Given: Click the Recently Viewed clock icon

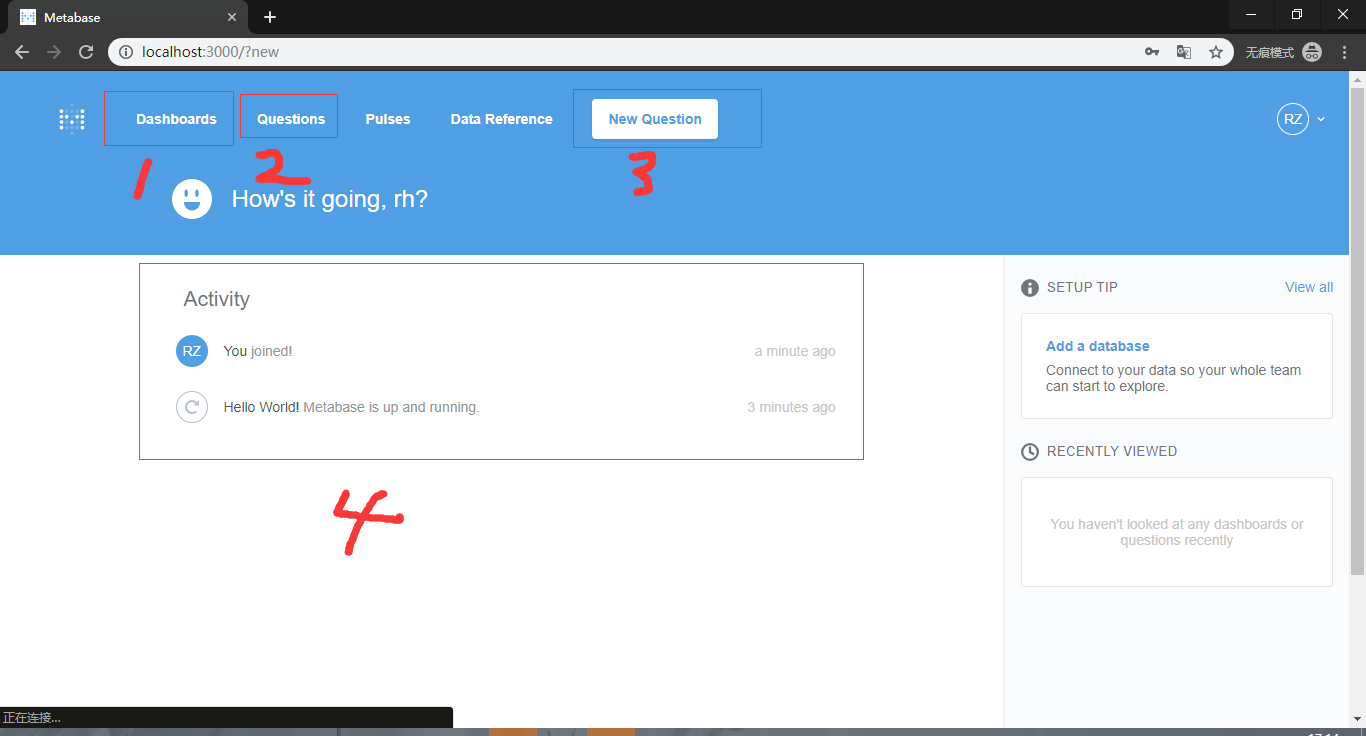Looking at the screenshot, I should pos(1030,451).
